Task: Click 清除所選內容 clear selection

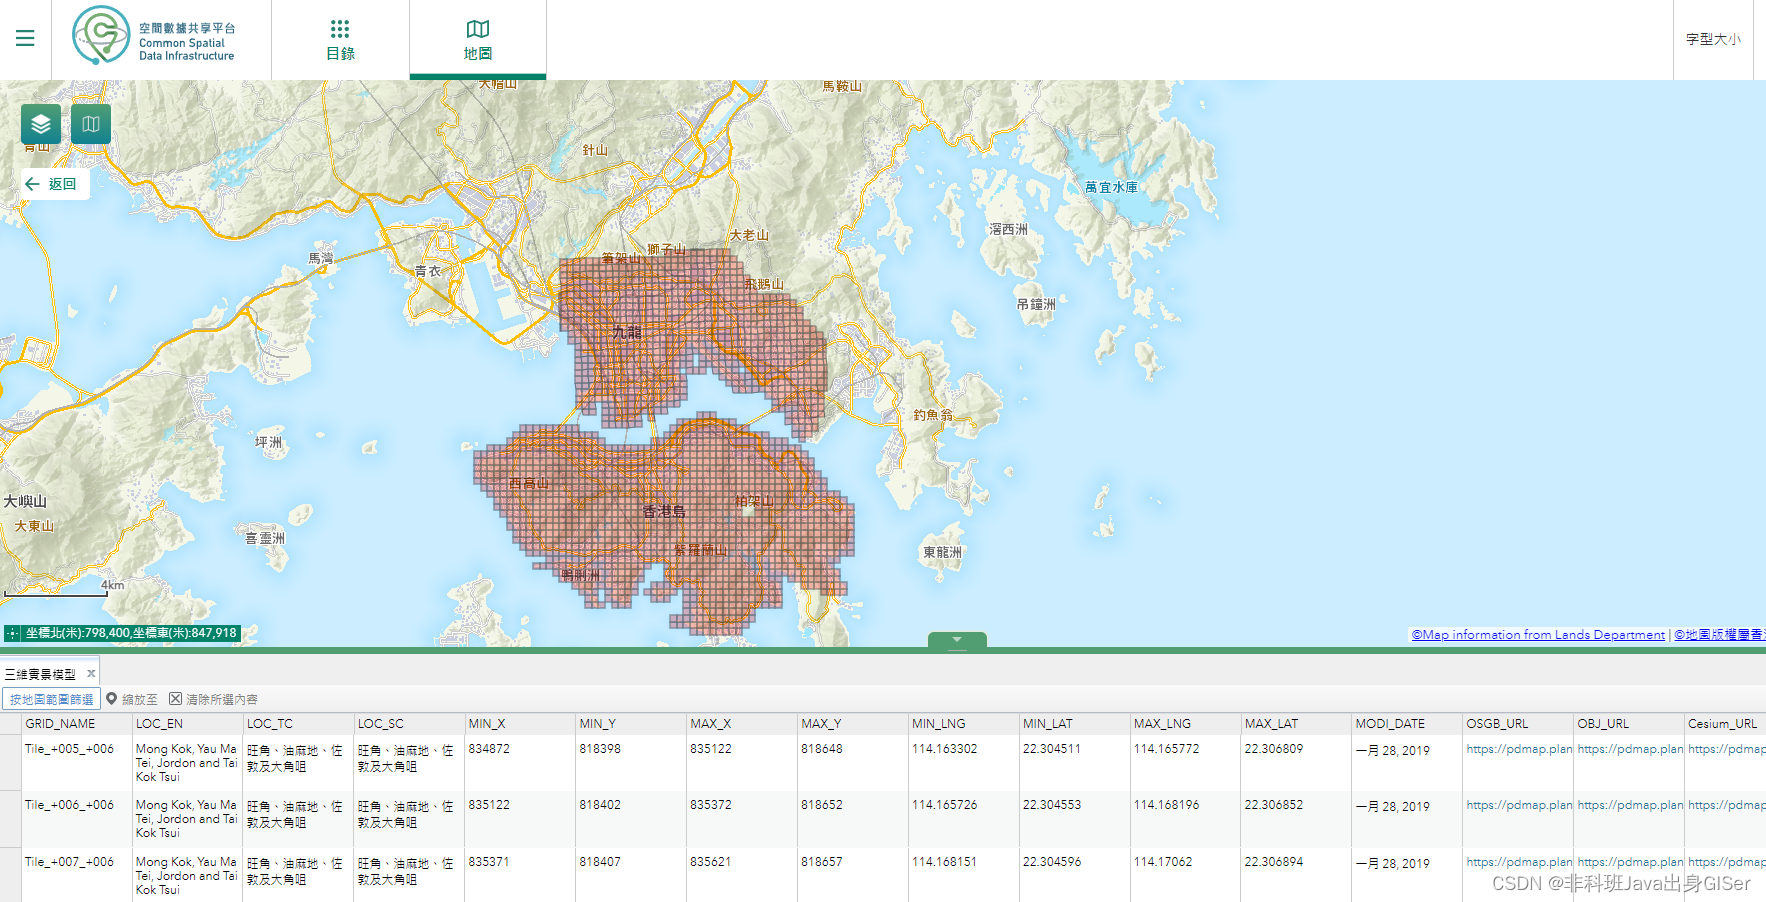Action: point(213,699)
